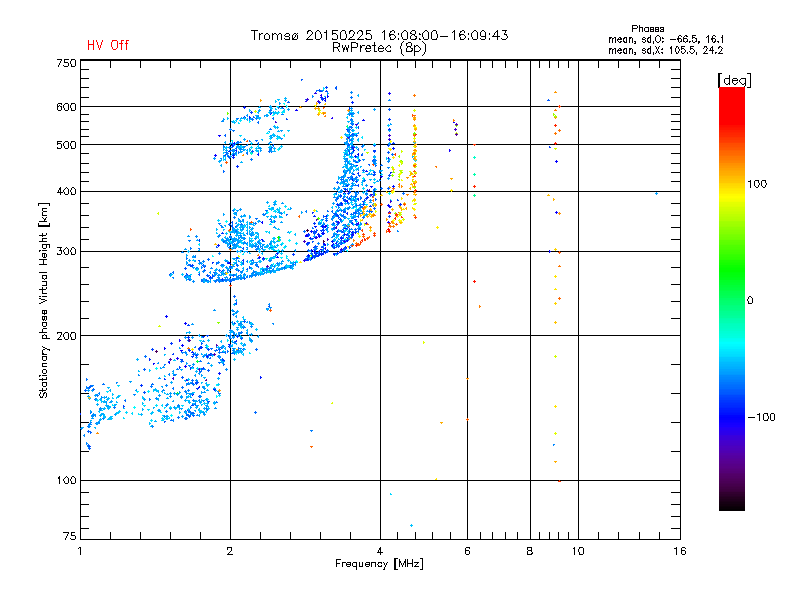Click x-axis tick label '6'
Viewport: 800px width, 600px height.
click(x=467, y=551)
